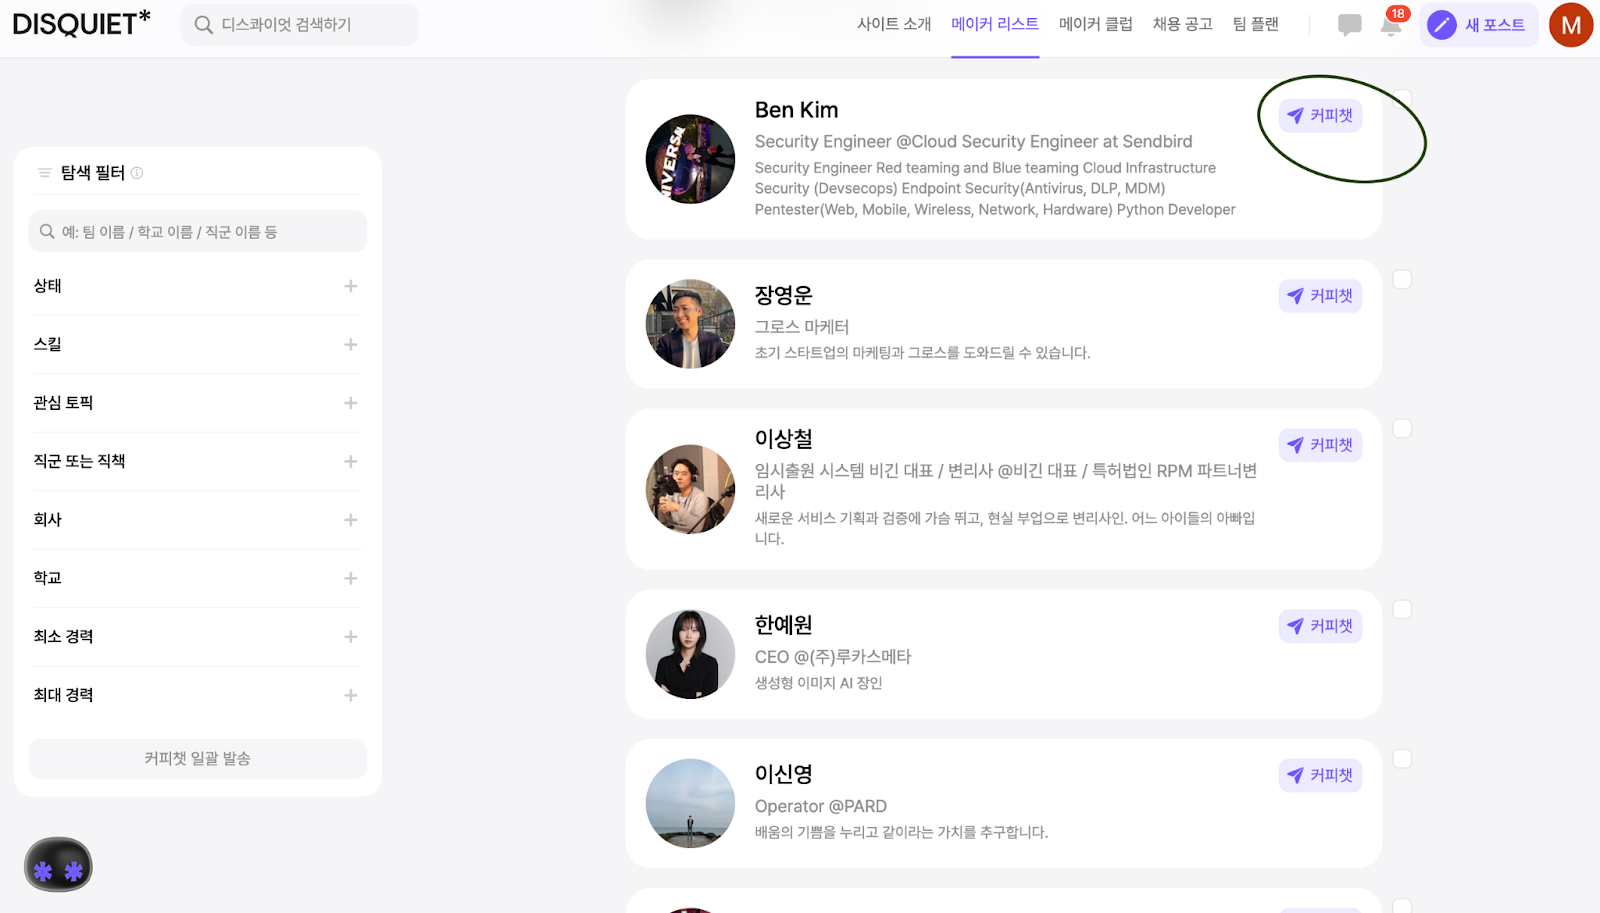
Task: Focus the 디스콰이엇 검색하기 search field
Action: point(300,25)
